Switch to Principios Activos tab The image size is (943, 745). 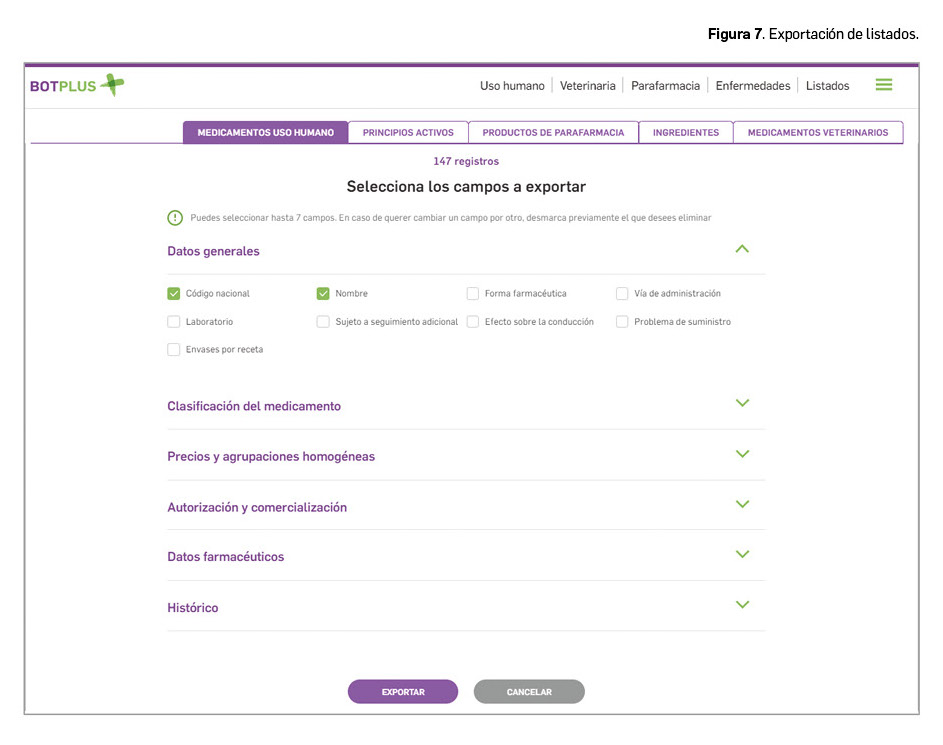pyautogui.click(x=408, y=133)
